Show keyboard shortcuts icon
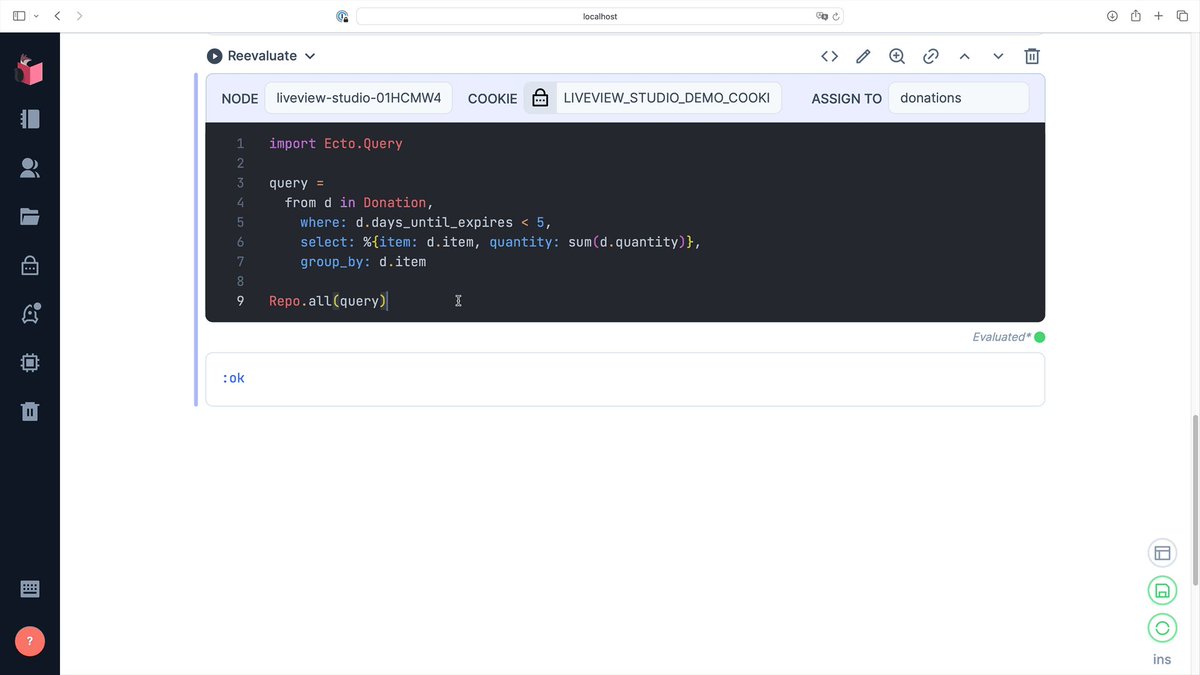Viewport: 1200px width, 675px height. click(30, 589)
